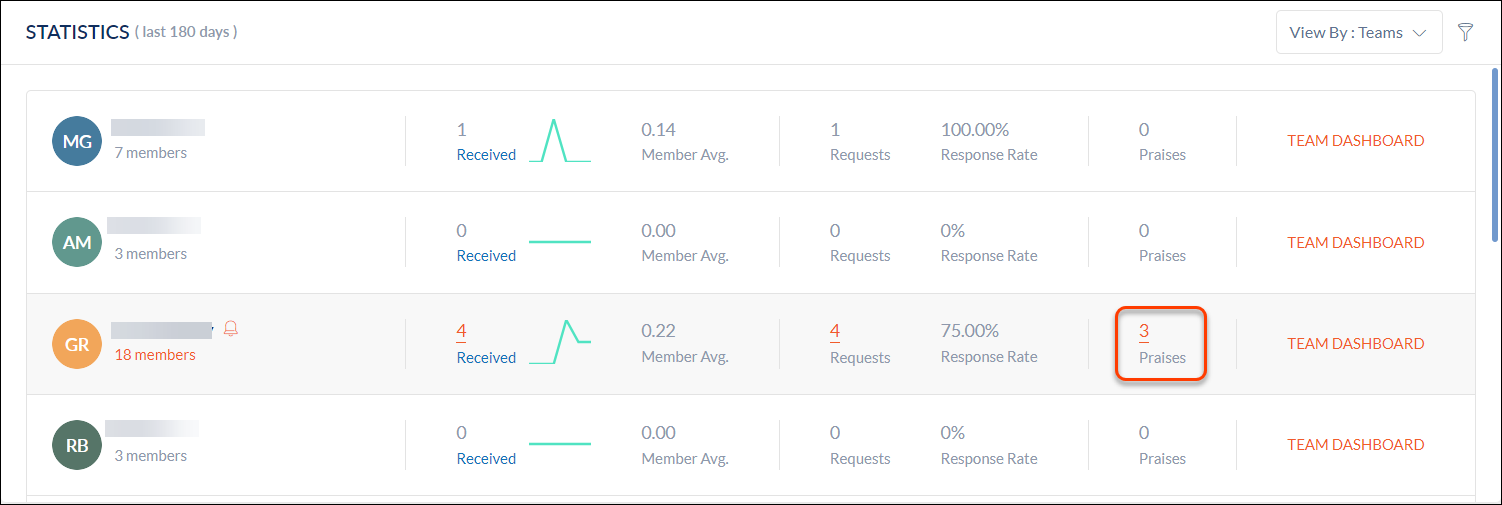Viewport: 1502px width, 505px height.
Task: Open the View By : Teams dropdown
Action: tap(1359, 32)
